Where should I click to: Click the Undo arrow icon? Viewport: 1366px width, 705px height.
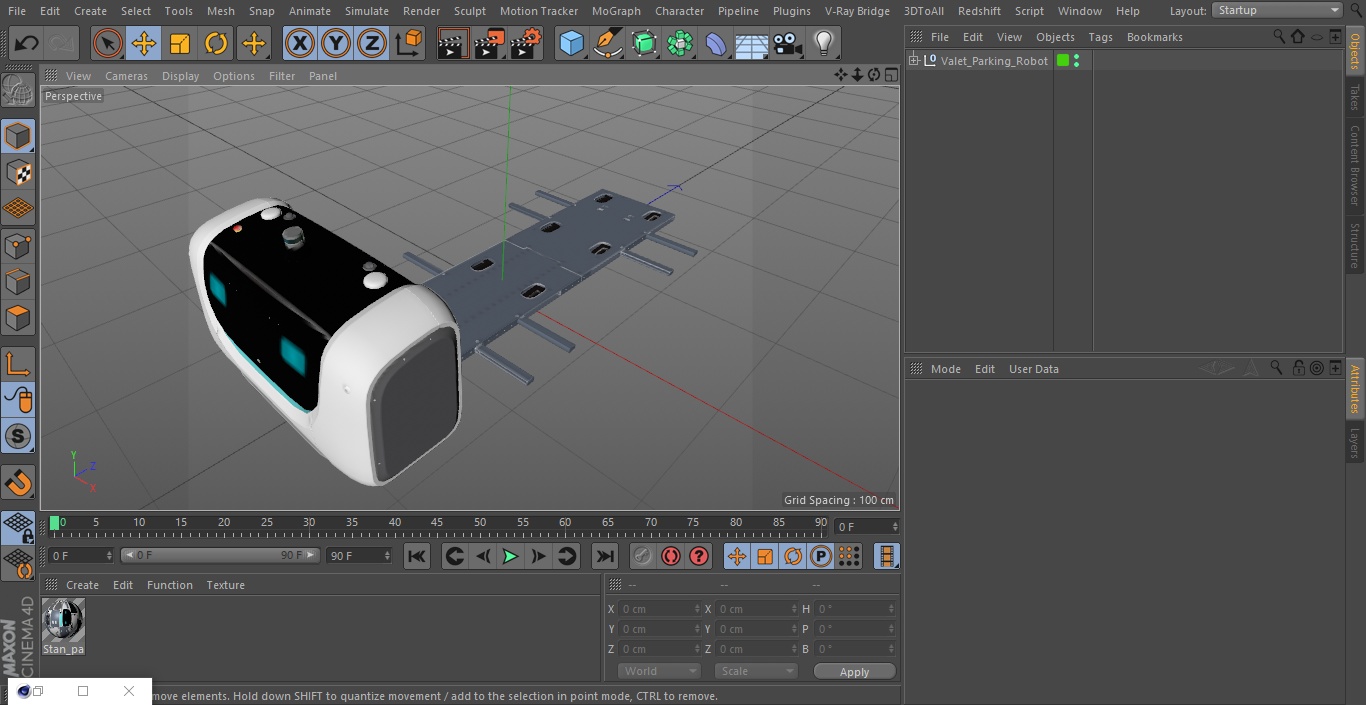point(27,43)
